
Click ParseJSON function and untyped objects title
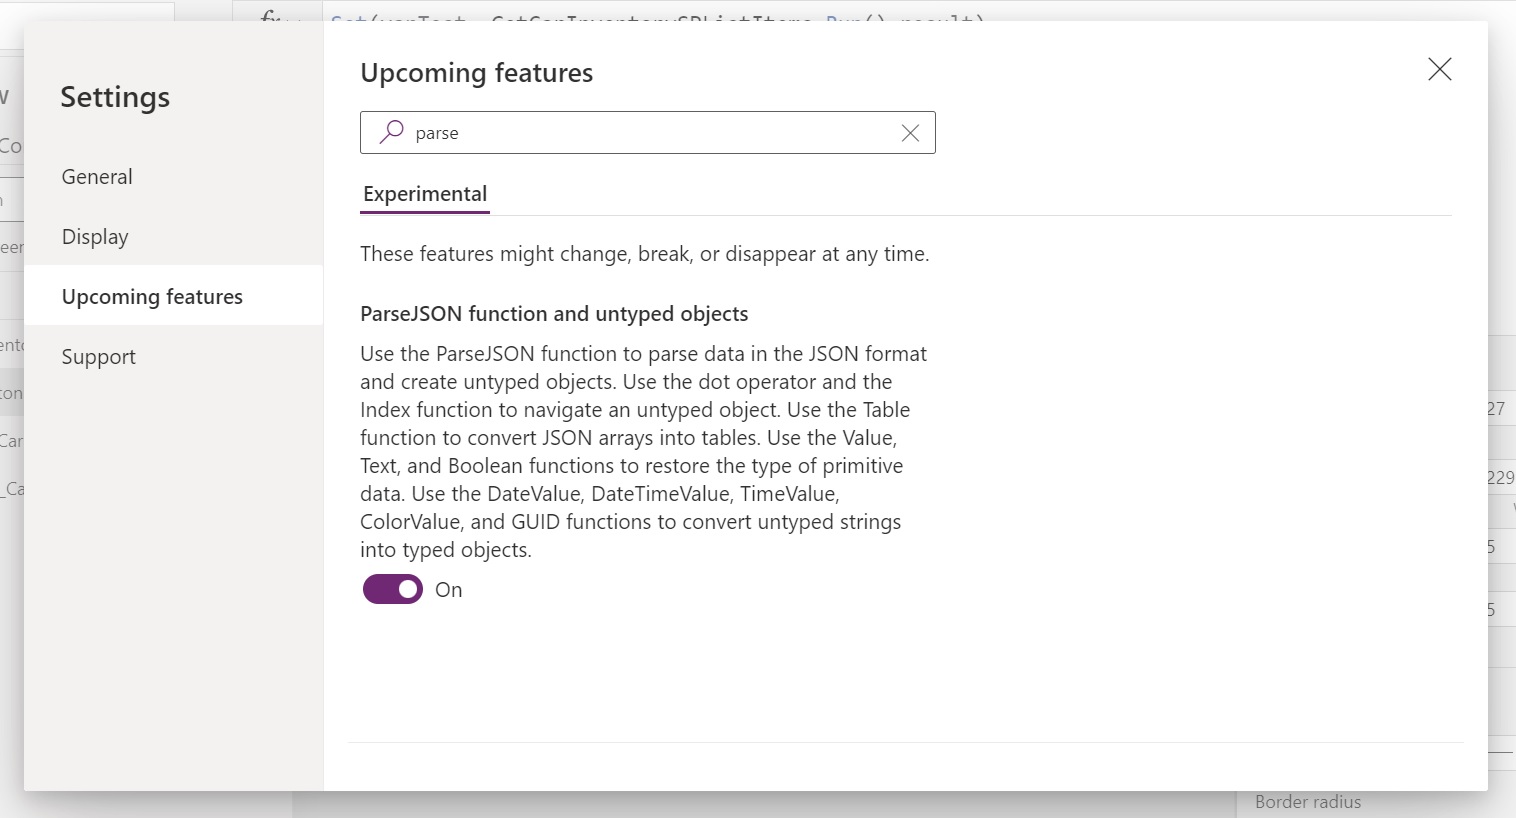554,314
